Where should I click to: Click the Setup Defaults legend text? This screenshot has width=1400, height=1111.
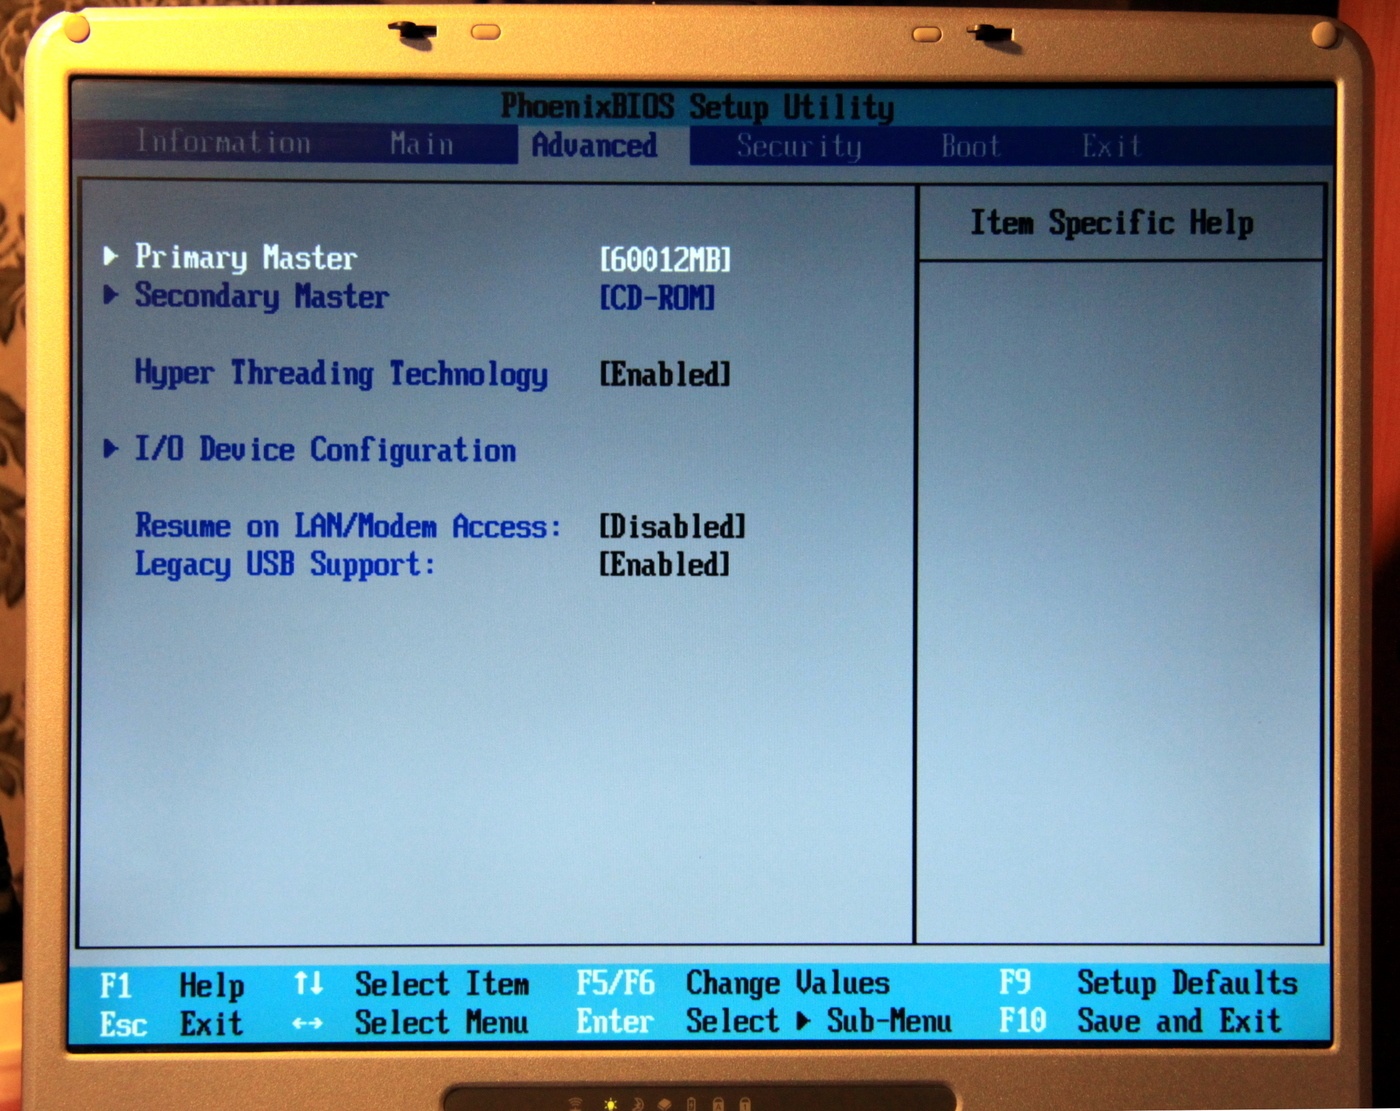click(x=1188, y=983)
